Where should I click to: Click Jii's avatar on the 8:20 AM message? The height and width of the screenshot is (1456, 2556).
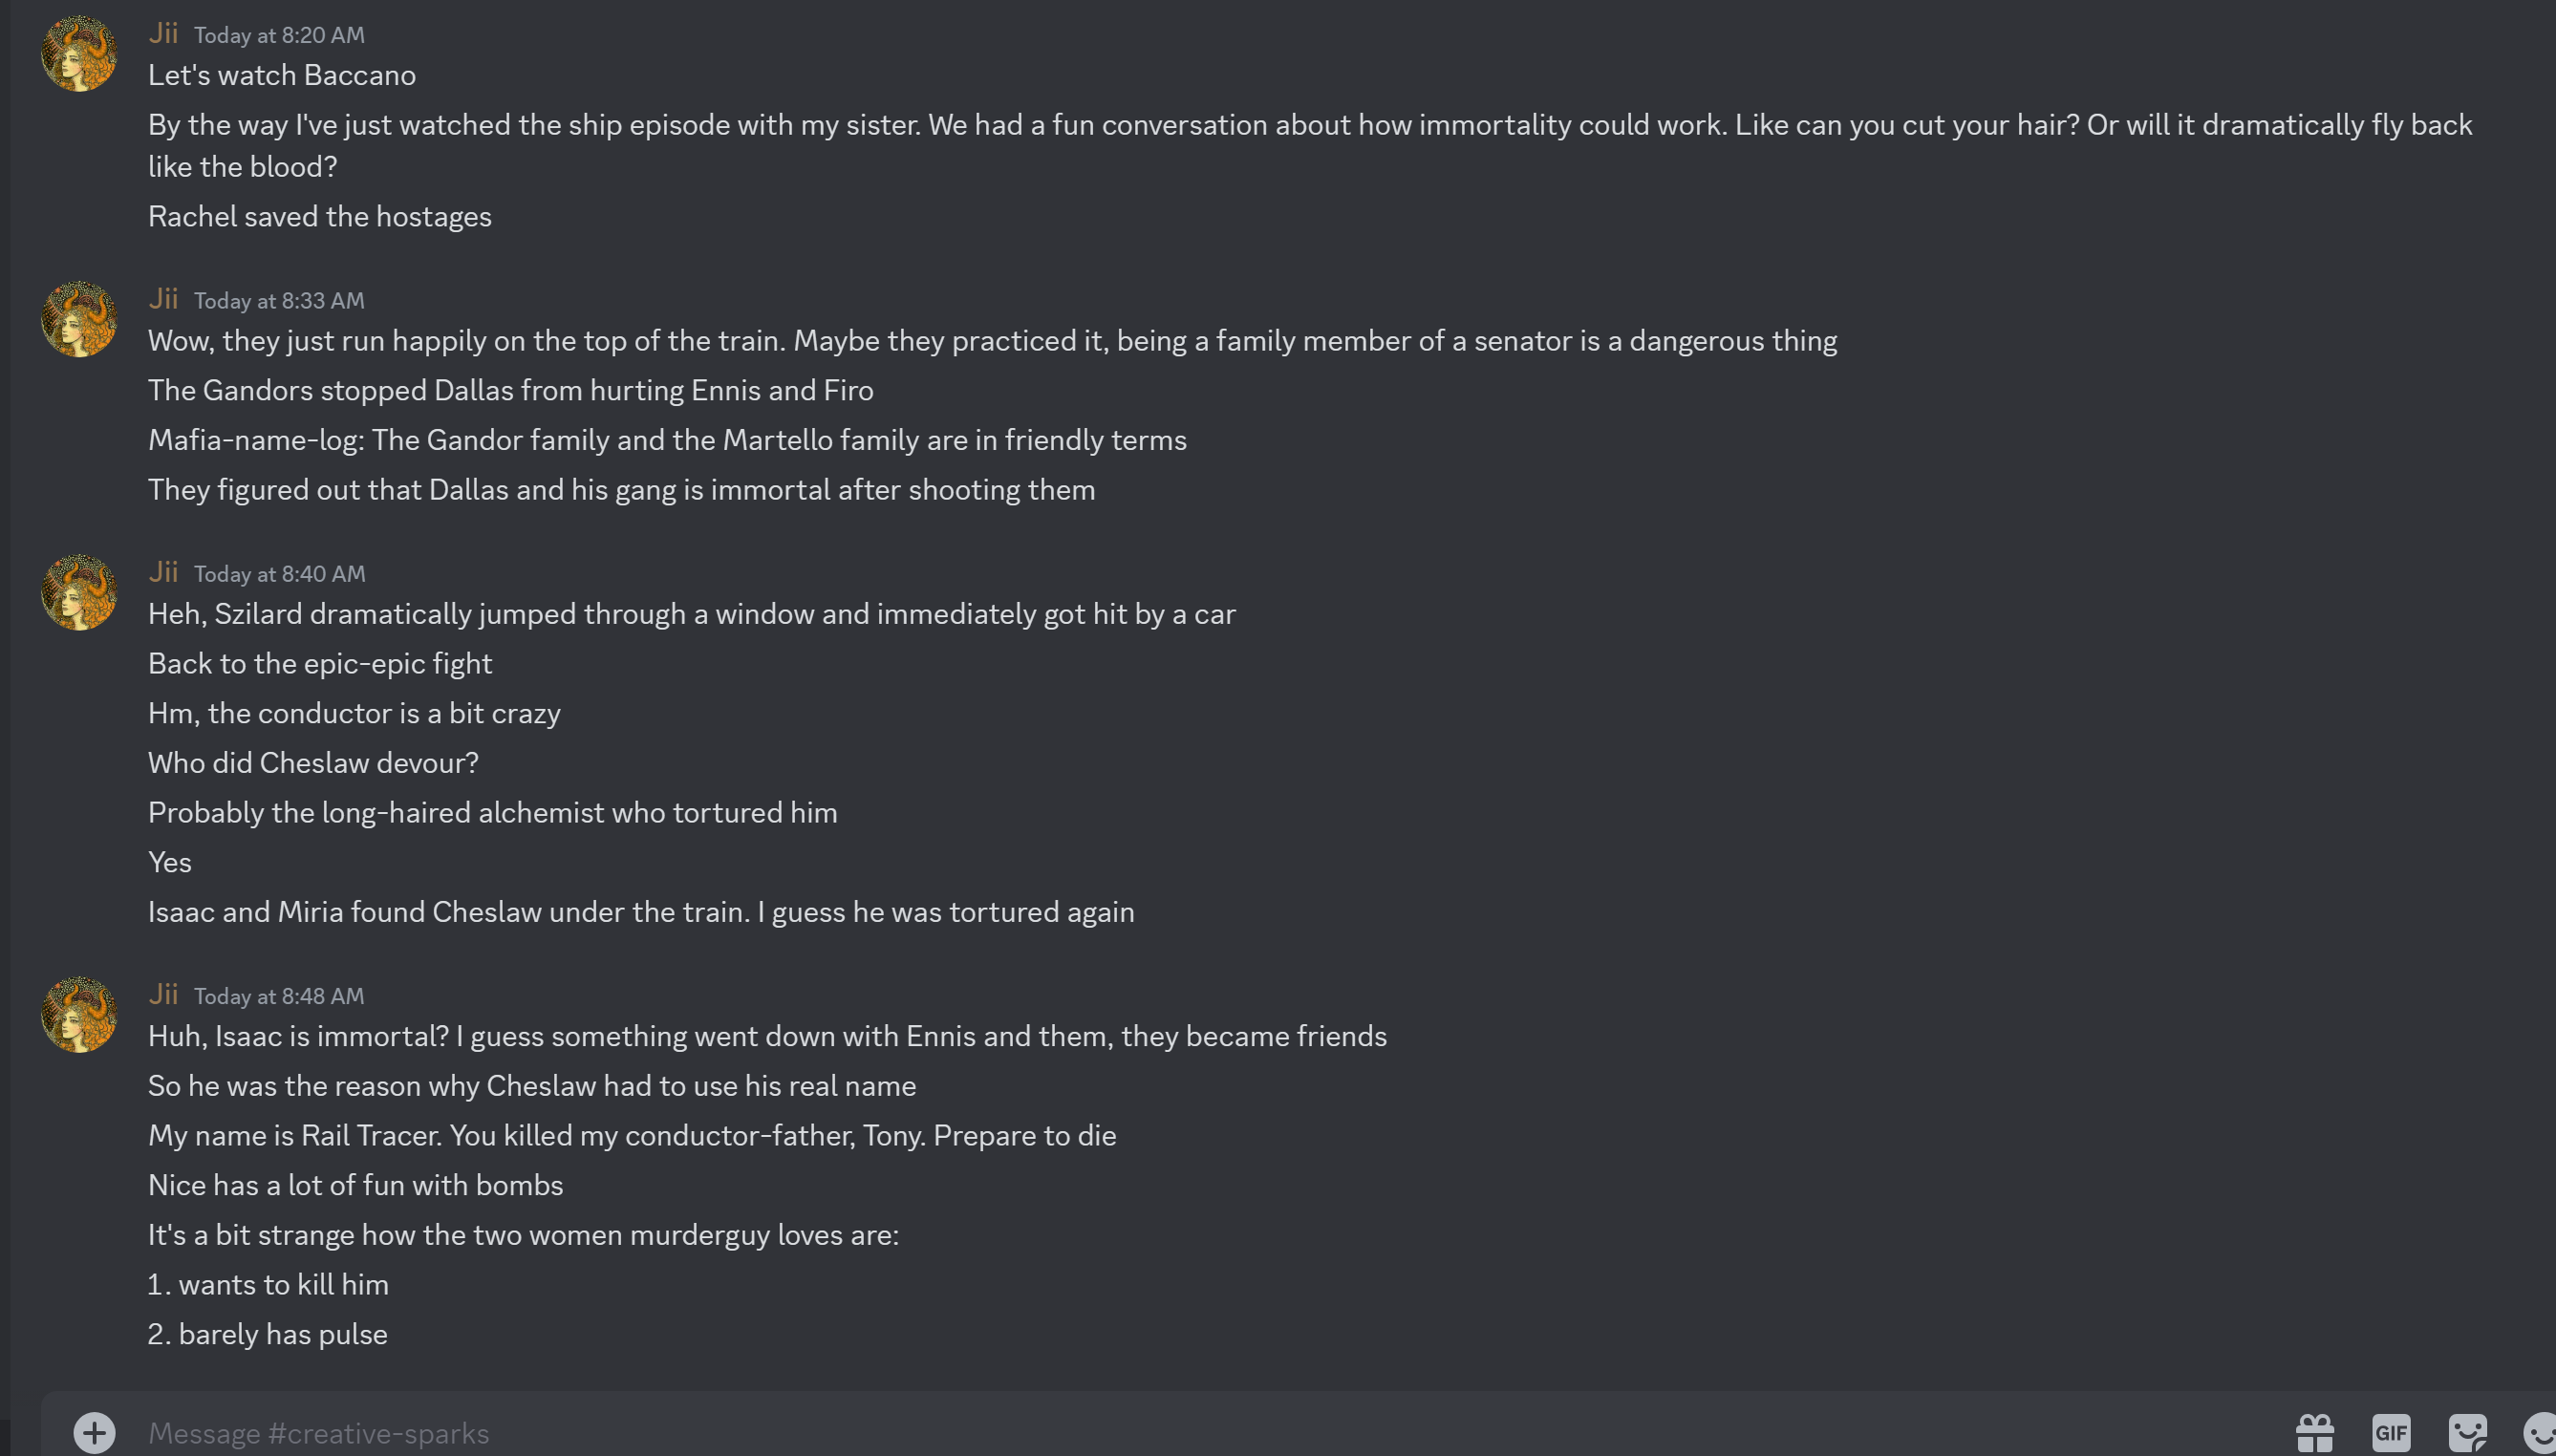pos(79,54)
